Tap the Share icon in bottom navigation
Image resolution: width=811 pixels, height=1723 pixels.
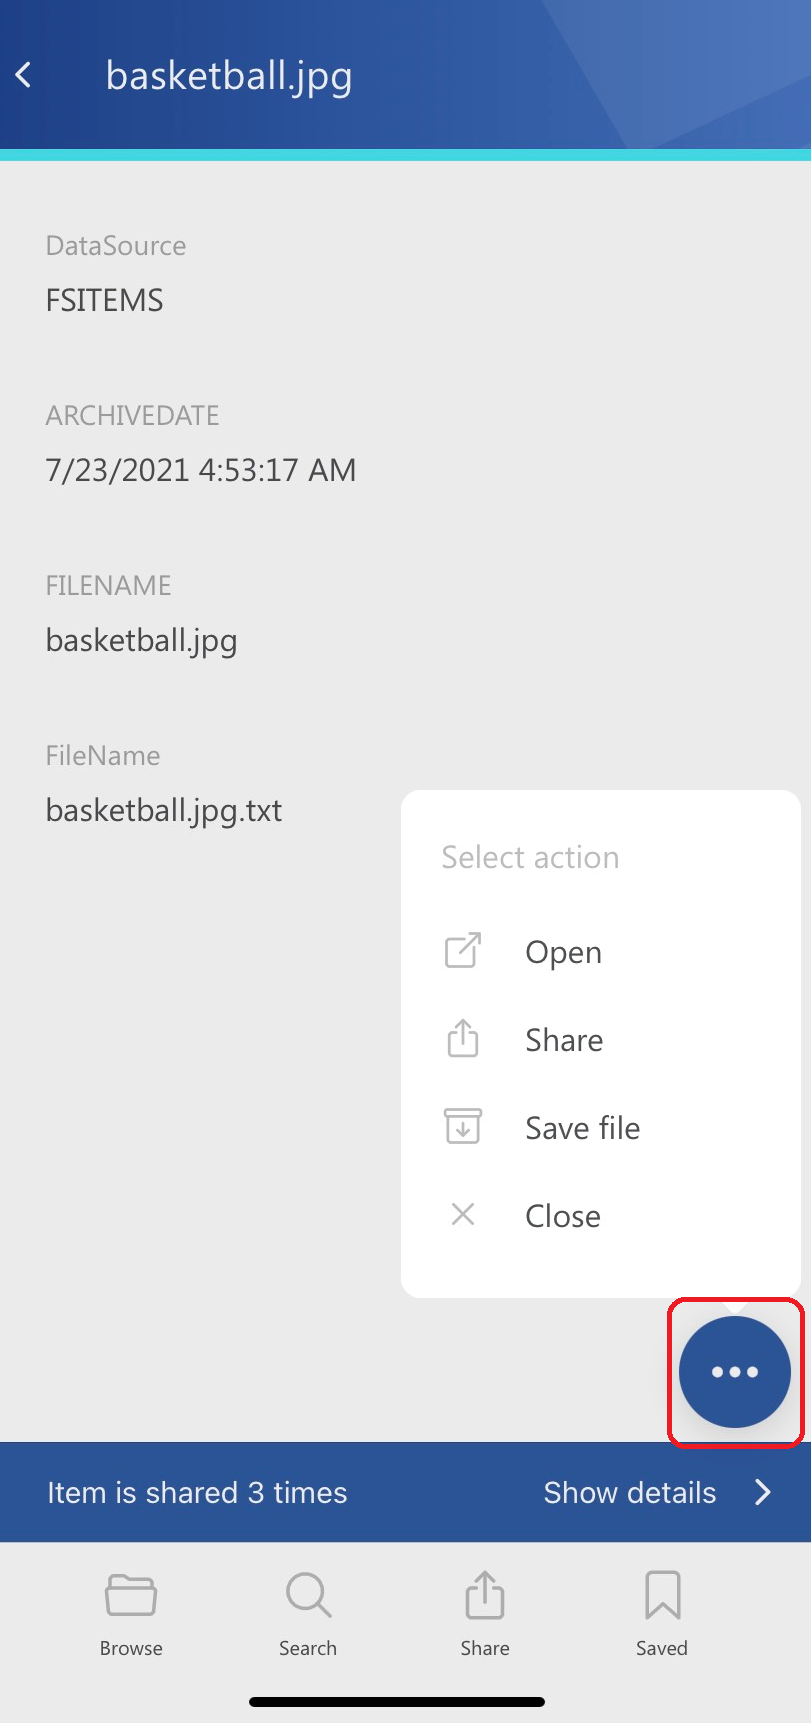pos(485,1595)
